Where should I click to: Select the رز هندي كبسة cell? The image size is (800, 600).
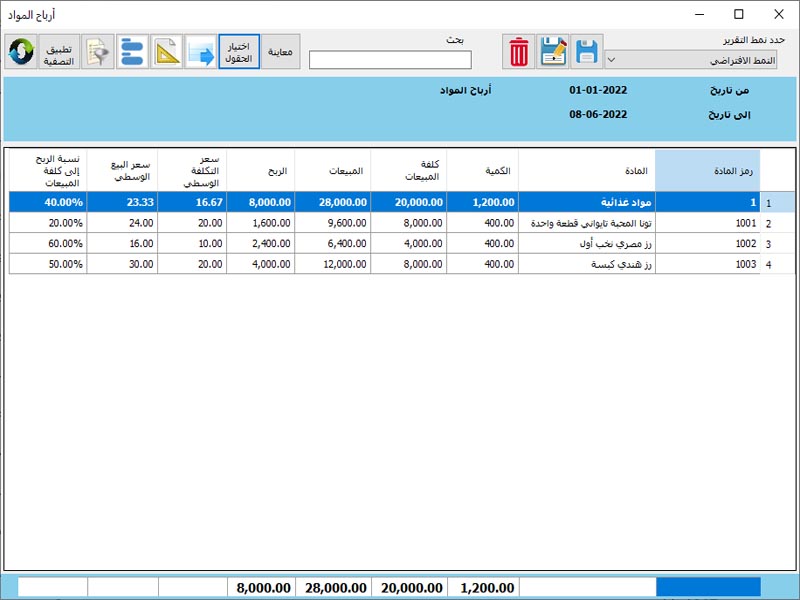[x=587, y=264]
